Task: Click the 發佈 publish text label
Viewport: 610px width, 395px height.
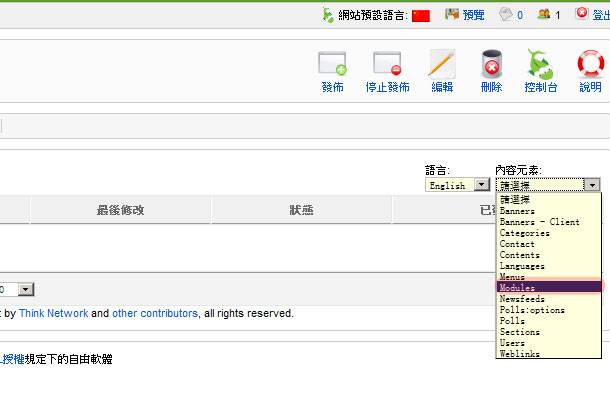Action: 332,87
